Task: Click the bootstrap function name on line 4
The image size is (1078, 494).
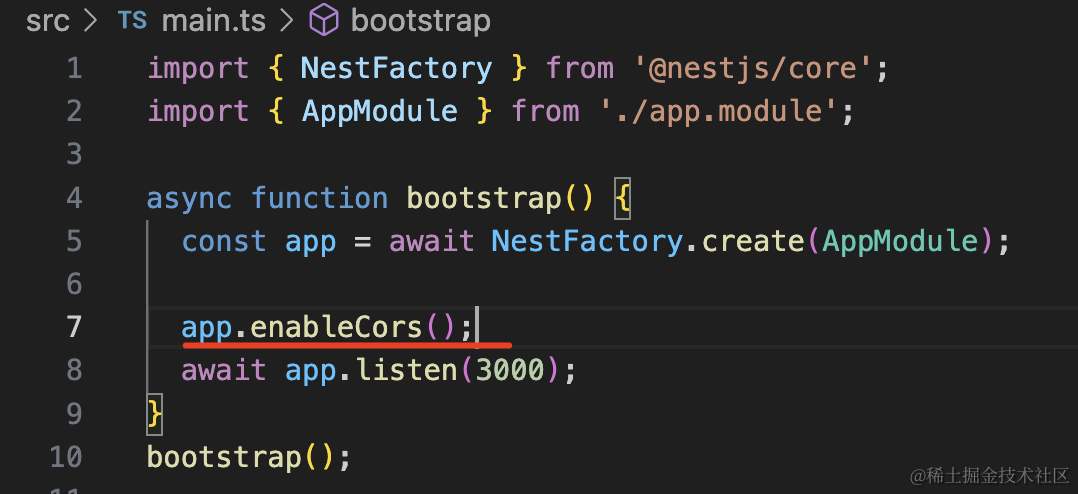Action: [483, 198]
